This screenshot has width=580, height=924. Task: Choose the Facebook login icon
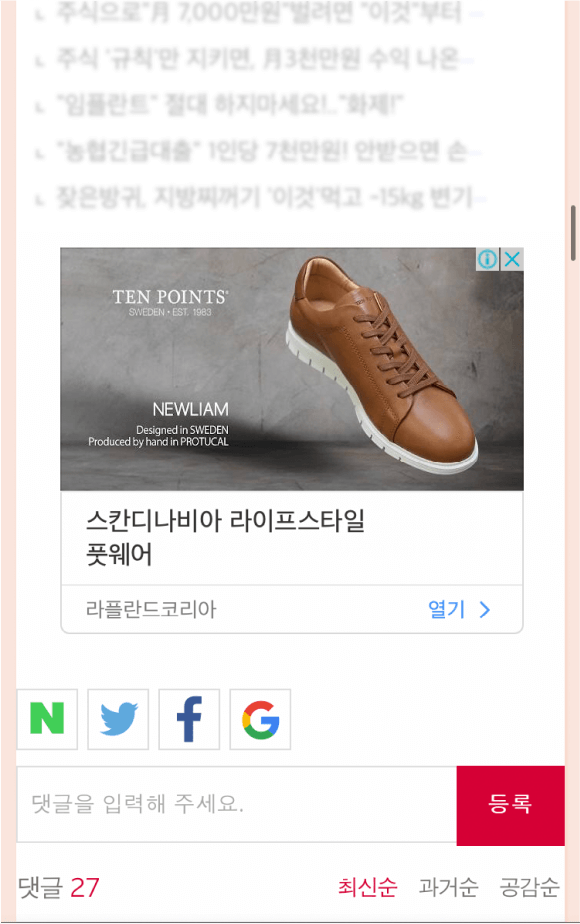click(189, 719)
